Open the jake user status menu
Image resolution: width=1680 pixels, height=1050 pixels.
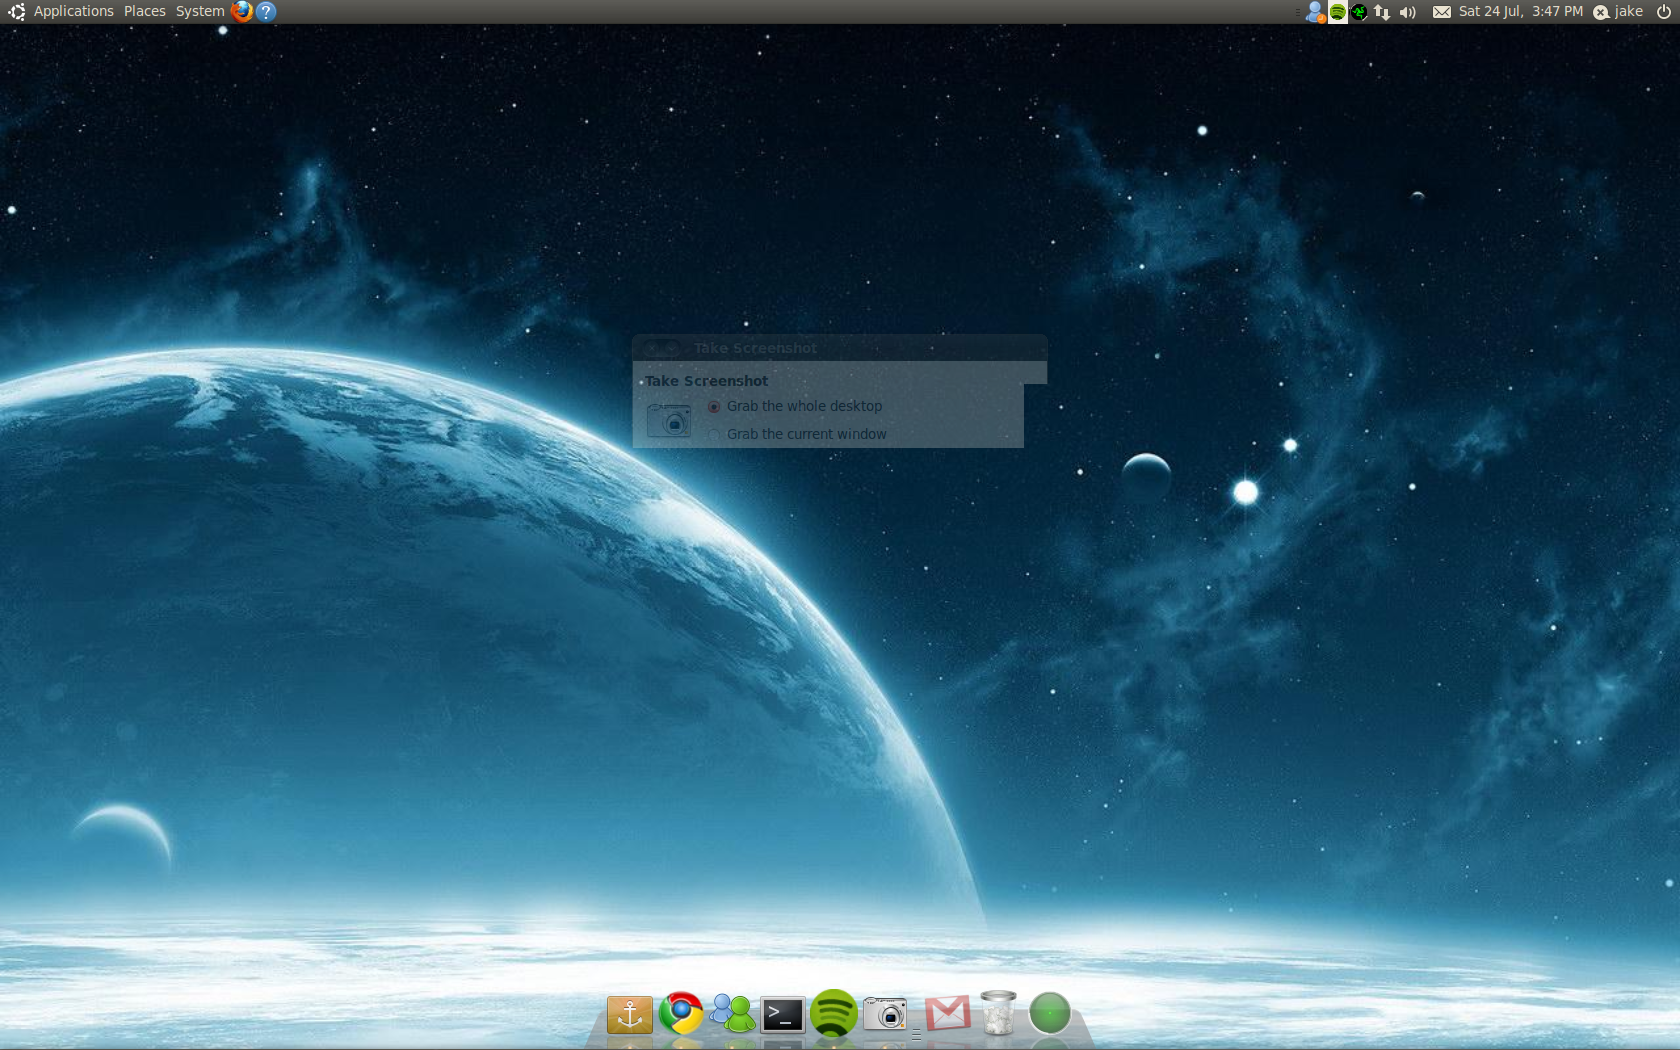(x=1617, y=12)
